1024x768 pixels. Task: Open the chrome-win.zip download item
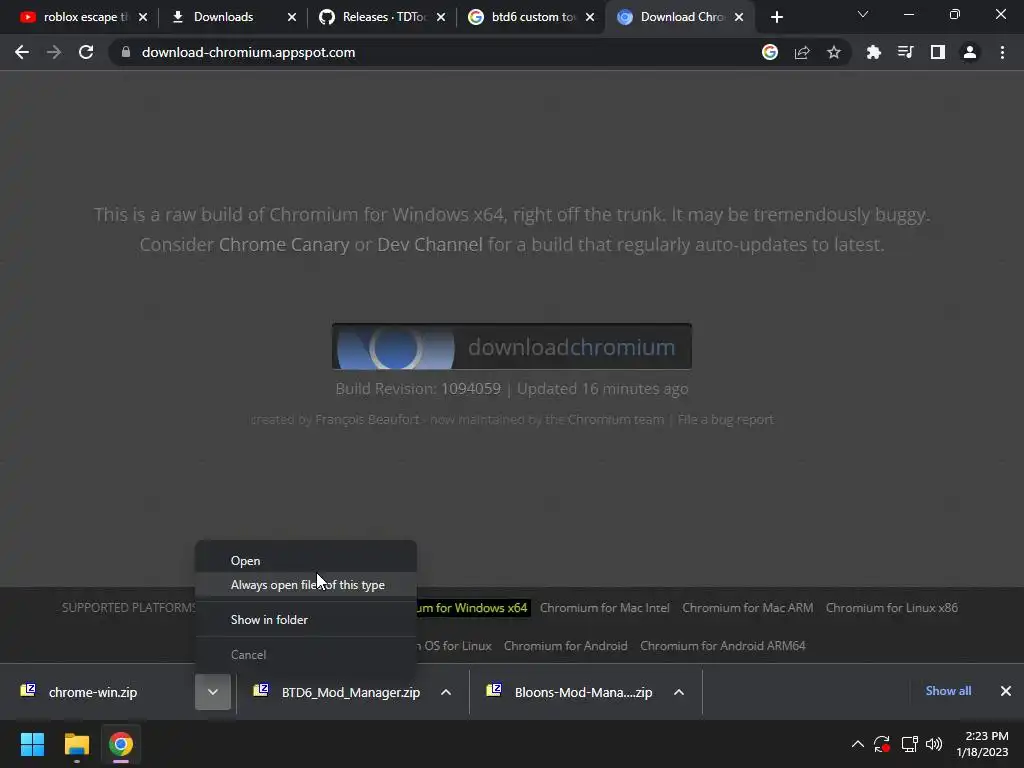click(x=93, y=692)
